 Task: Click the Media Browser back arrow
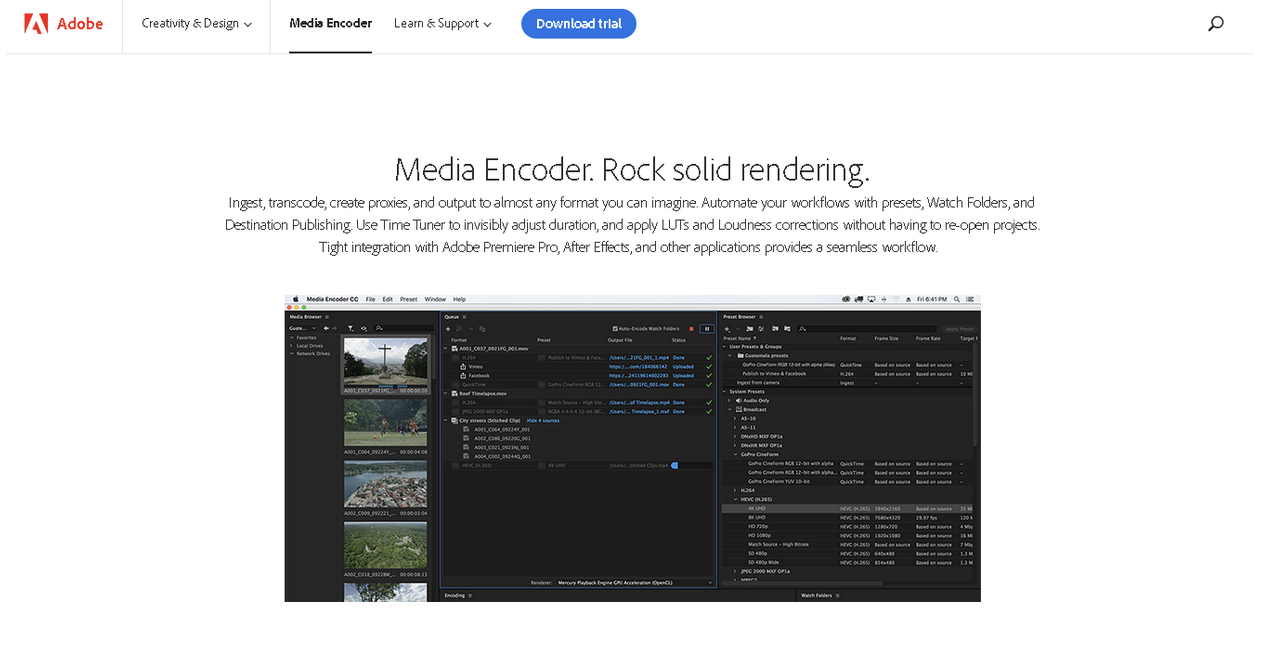325,328
